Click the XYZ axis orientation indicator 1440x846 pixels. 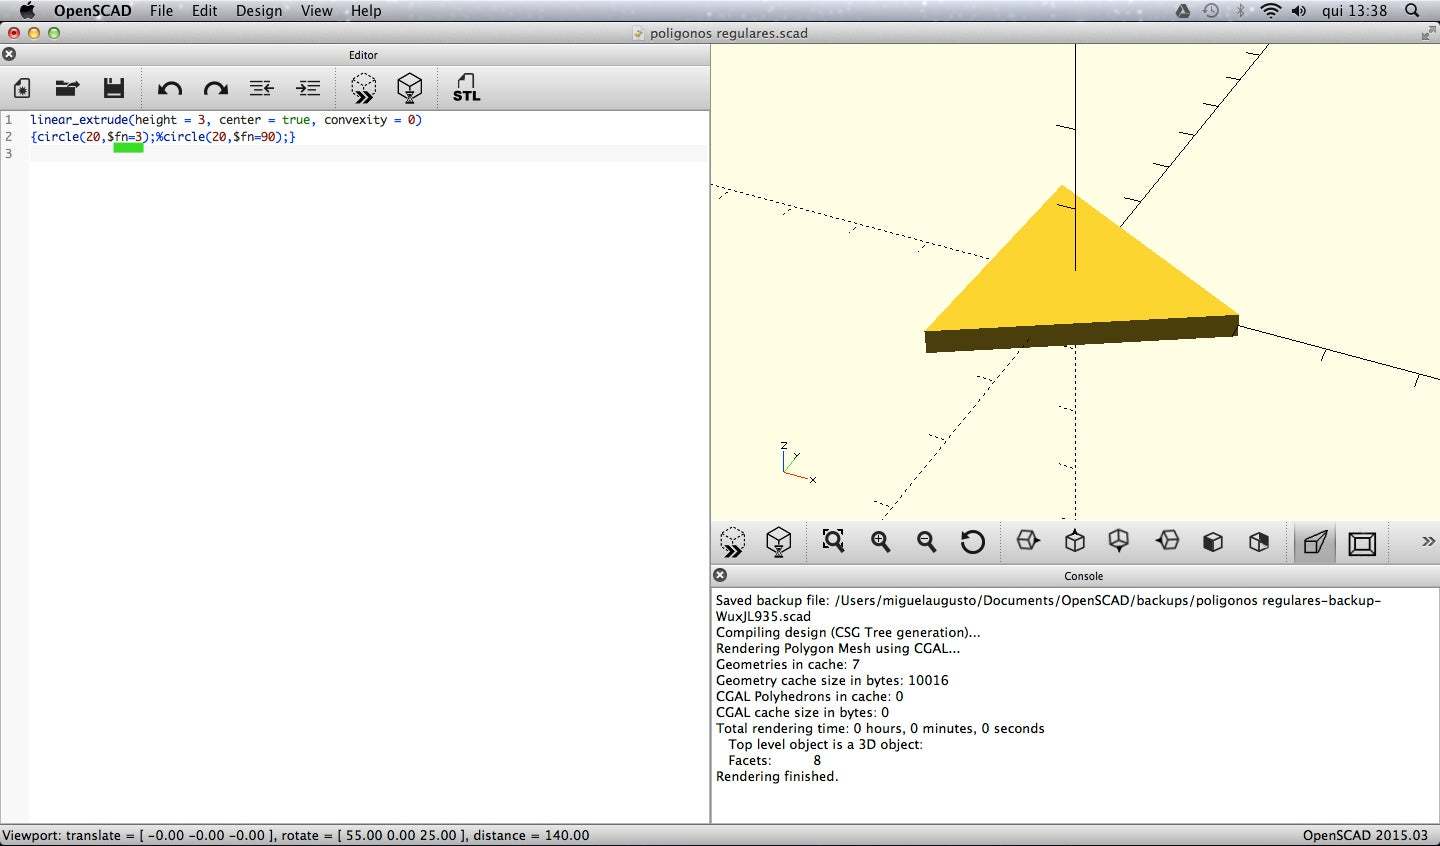tap(797, 463)
